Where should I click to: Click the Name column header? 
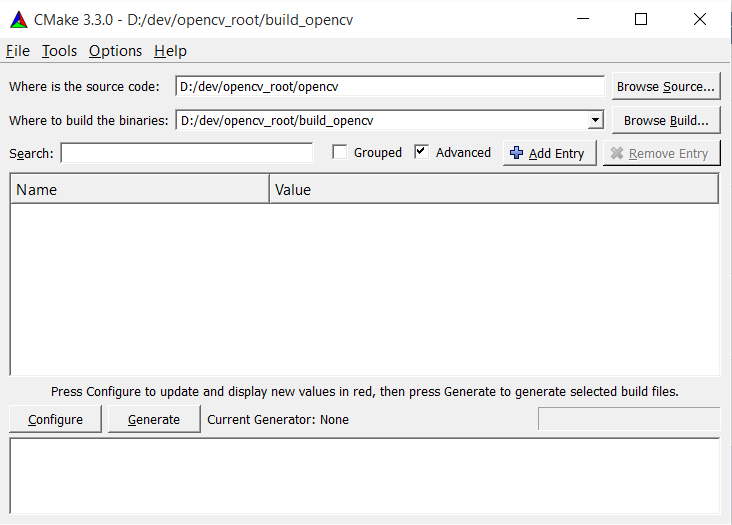click(x=140, y=189)
